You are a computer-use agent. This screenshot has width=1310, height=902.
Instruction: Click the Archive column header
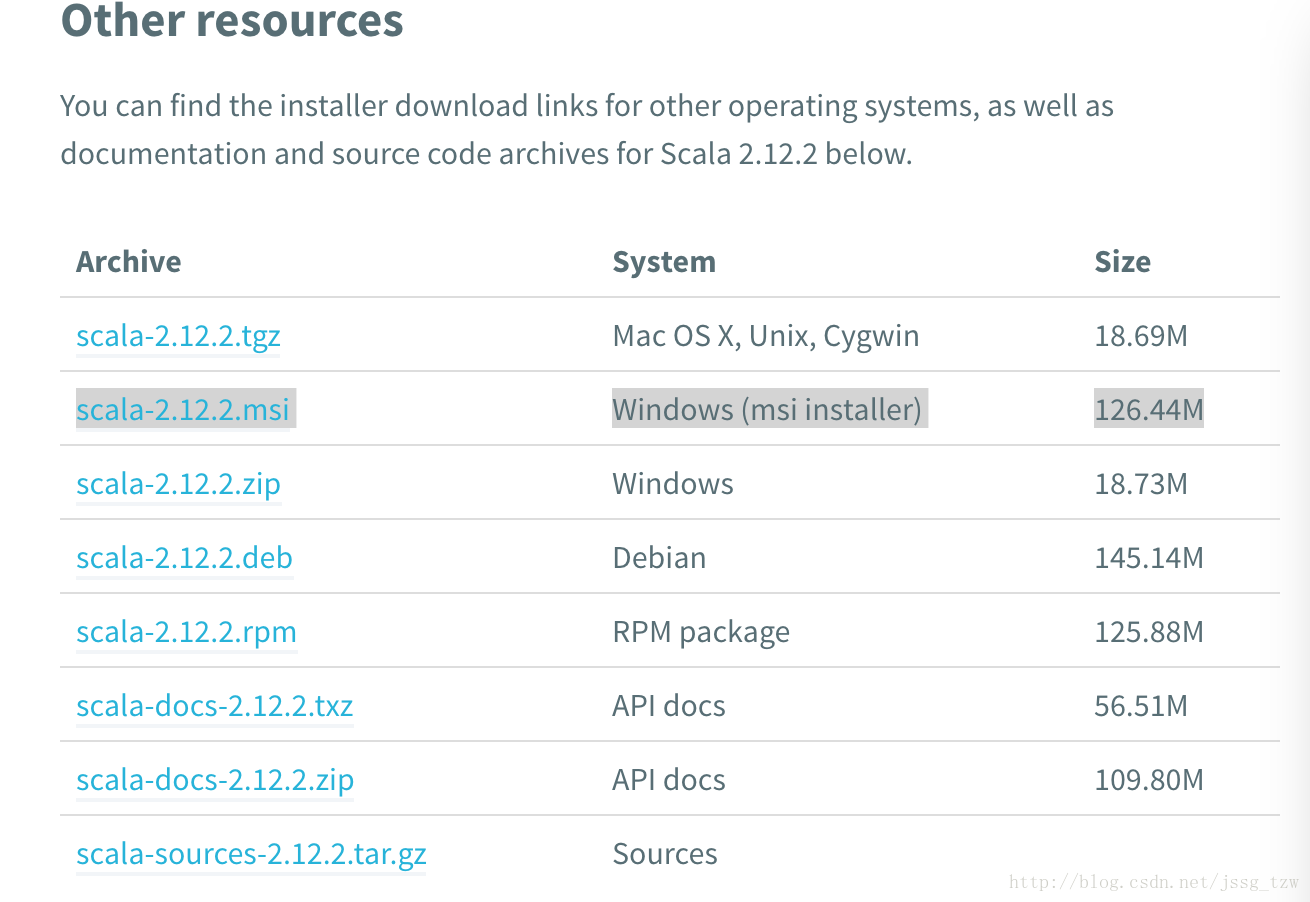[x=129, y=262]
